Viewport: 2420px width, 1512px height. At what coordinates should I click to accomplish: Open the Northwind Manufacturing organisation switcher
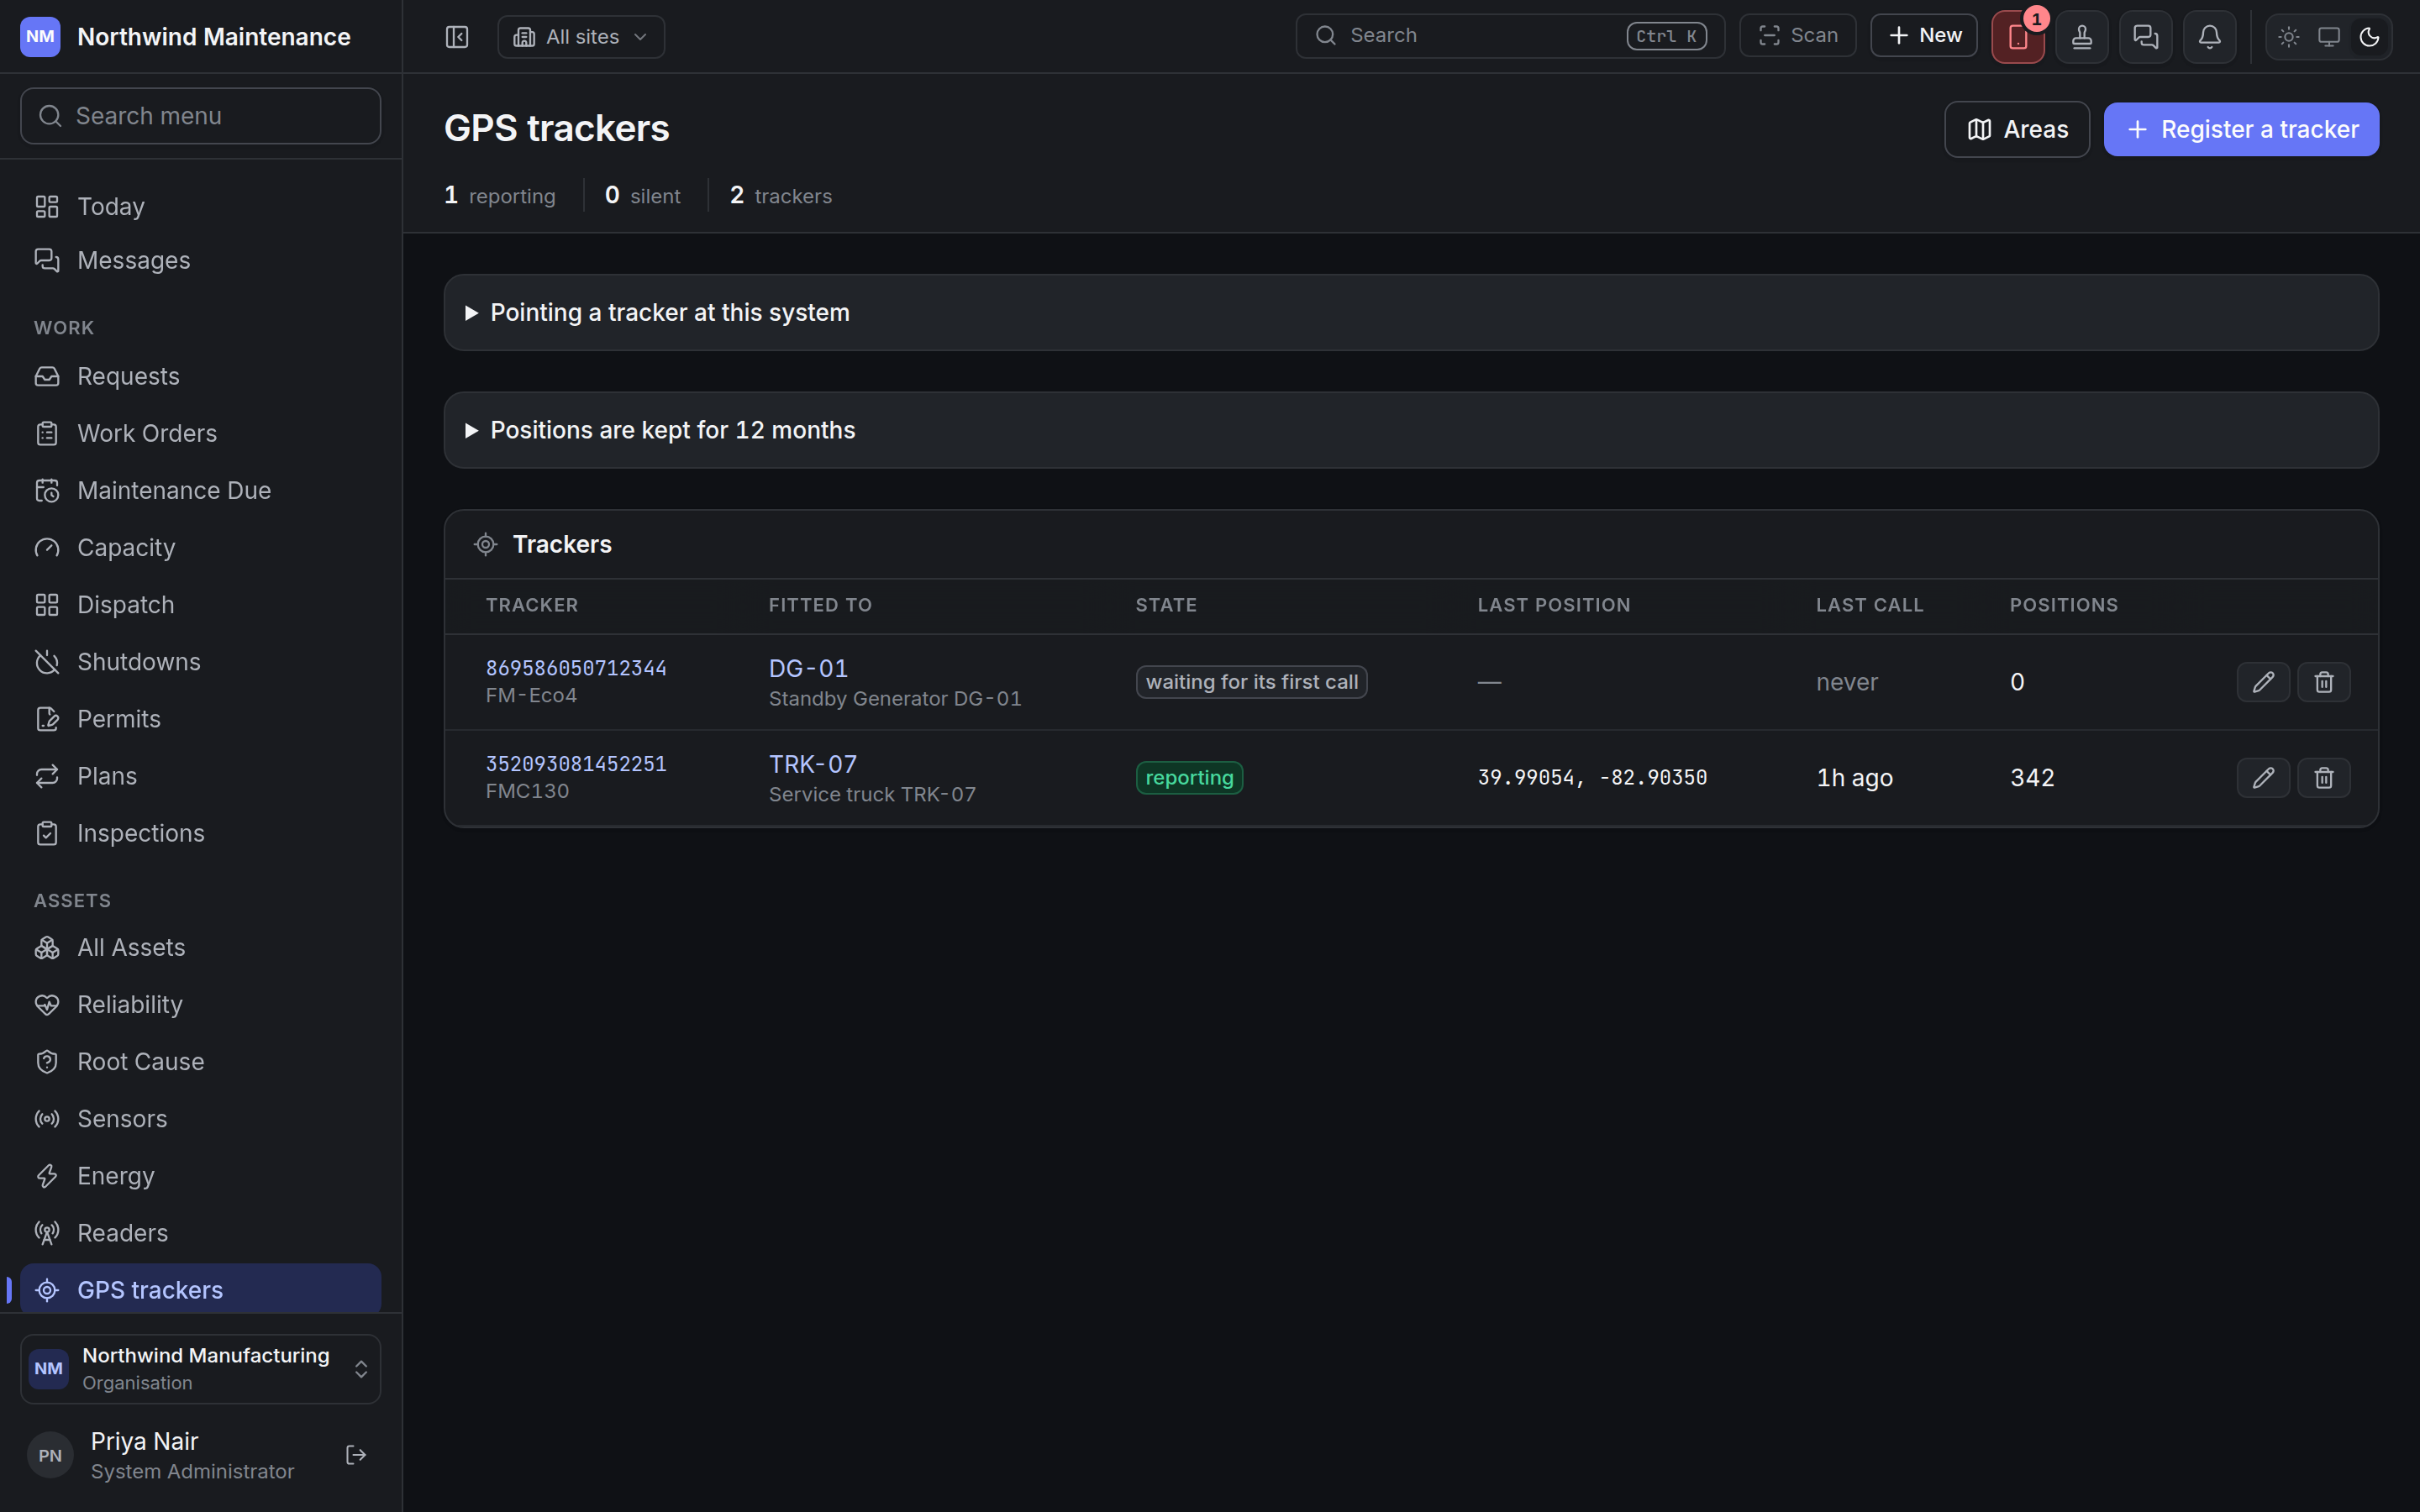click(201, 1369)
